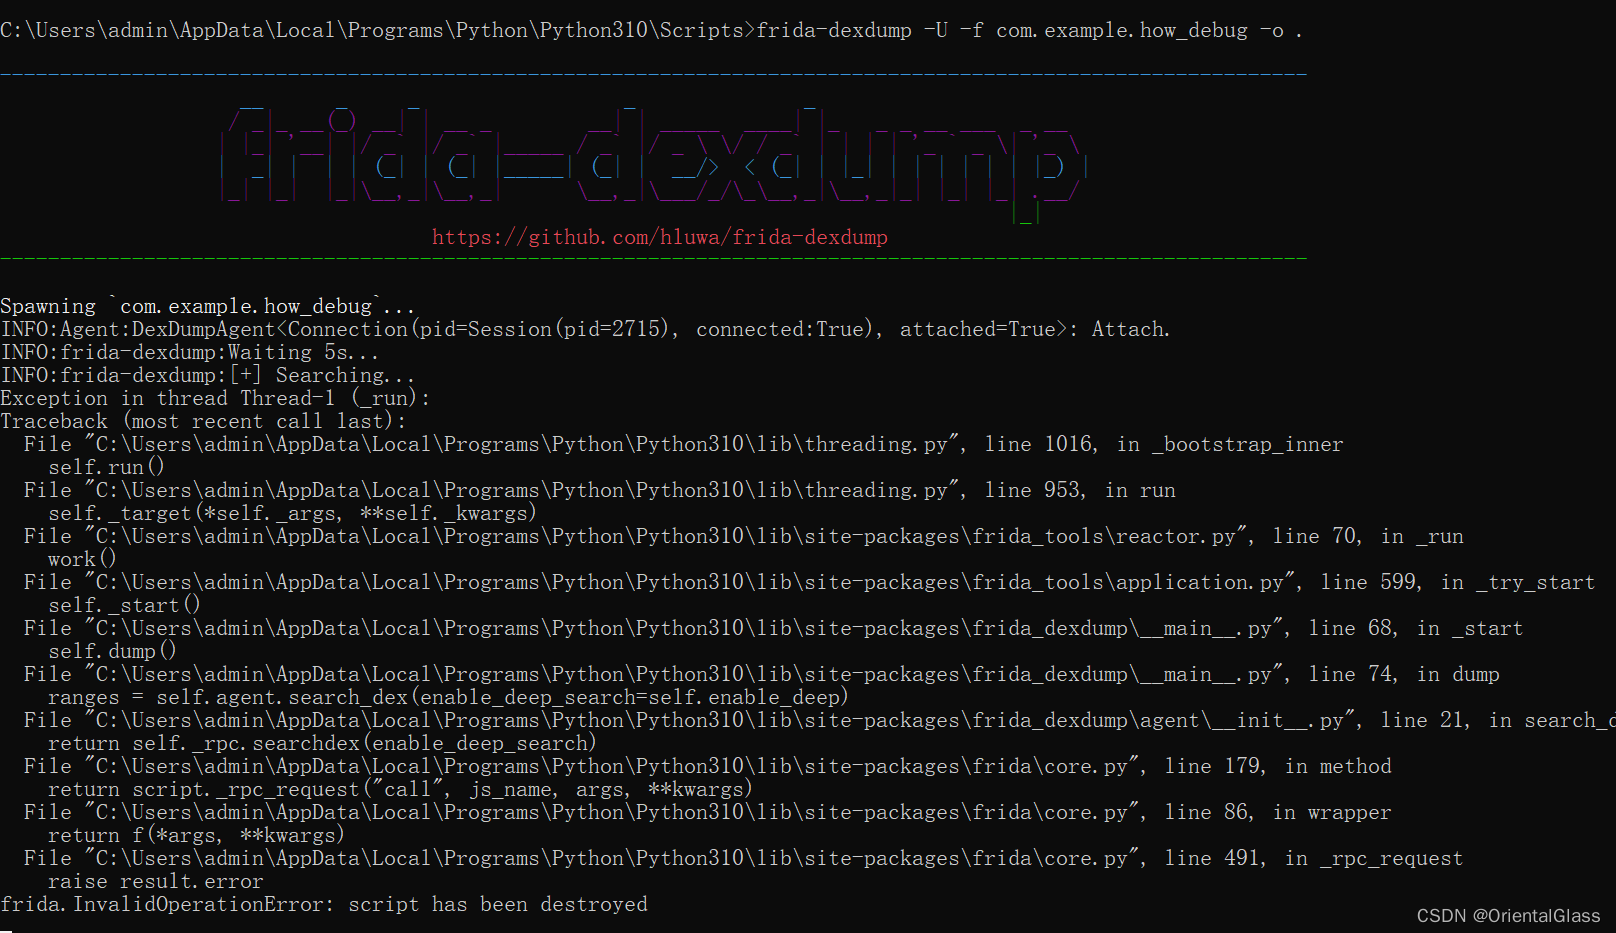
Task: Click the "work()" code line
Action: (x=82, y=559)
